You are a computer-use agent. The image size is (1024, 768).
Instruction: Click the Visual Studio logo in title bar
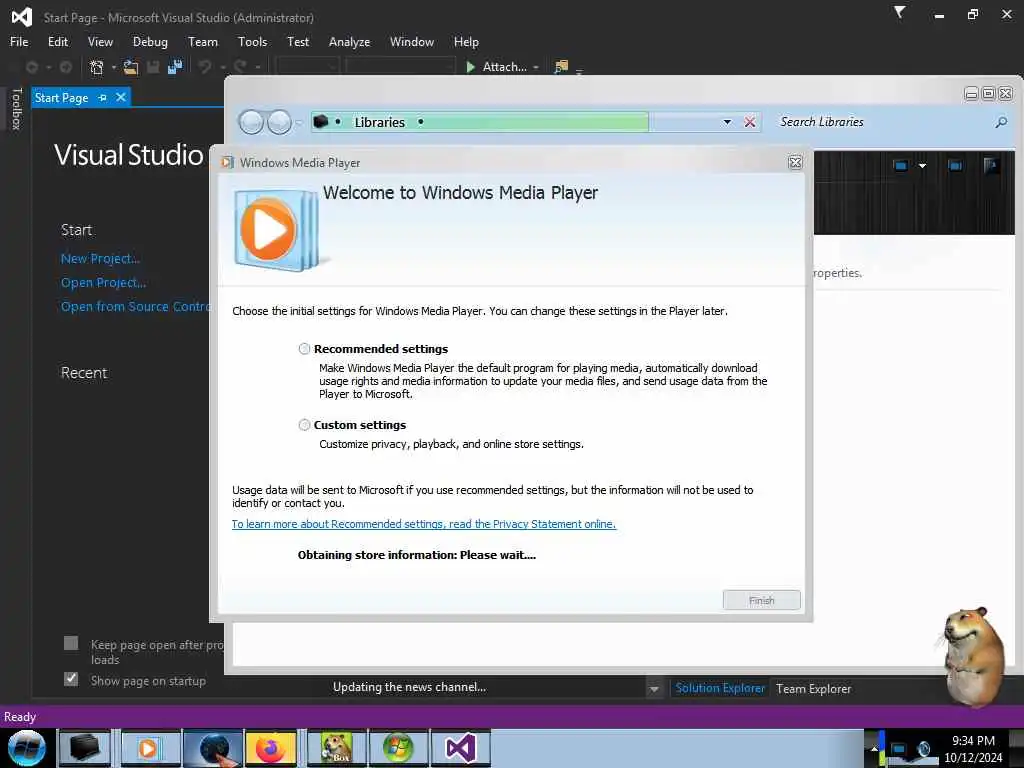point(22,17)
